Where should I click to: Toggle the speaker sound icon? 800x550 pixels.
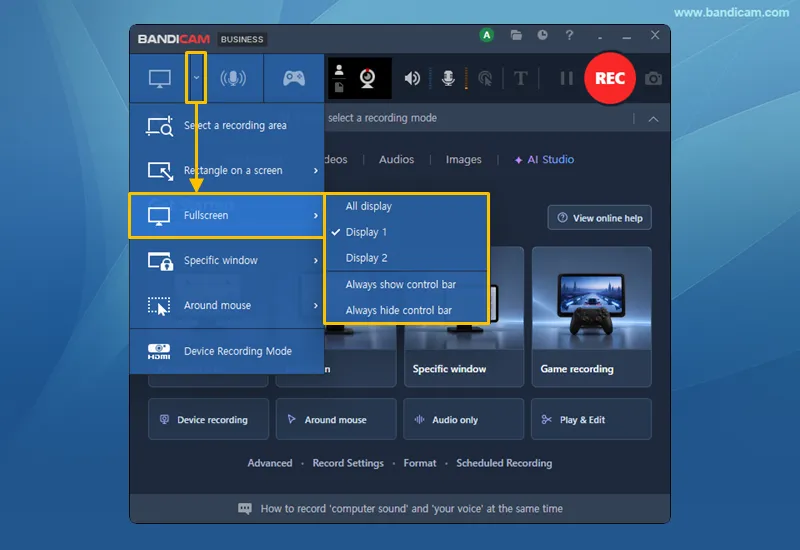(x=412, y=78)
